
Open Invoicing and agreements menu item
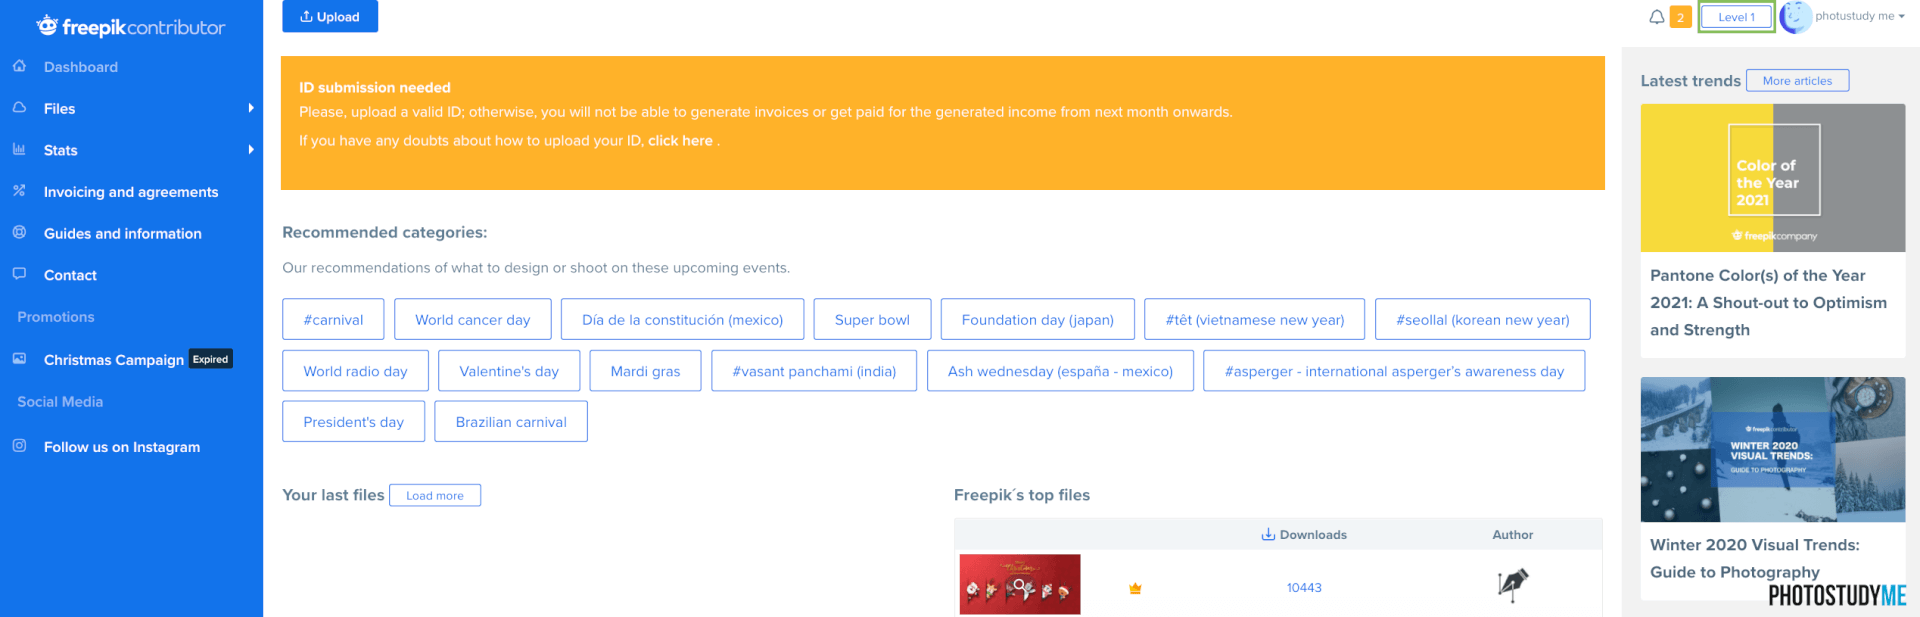point(131,192)
